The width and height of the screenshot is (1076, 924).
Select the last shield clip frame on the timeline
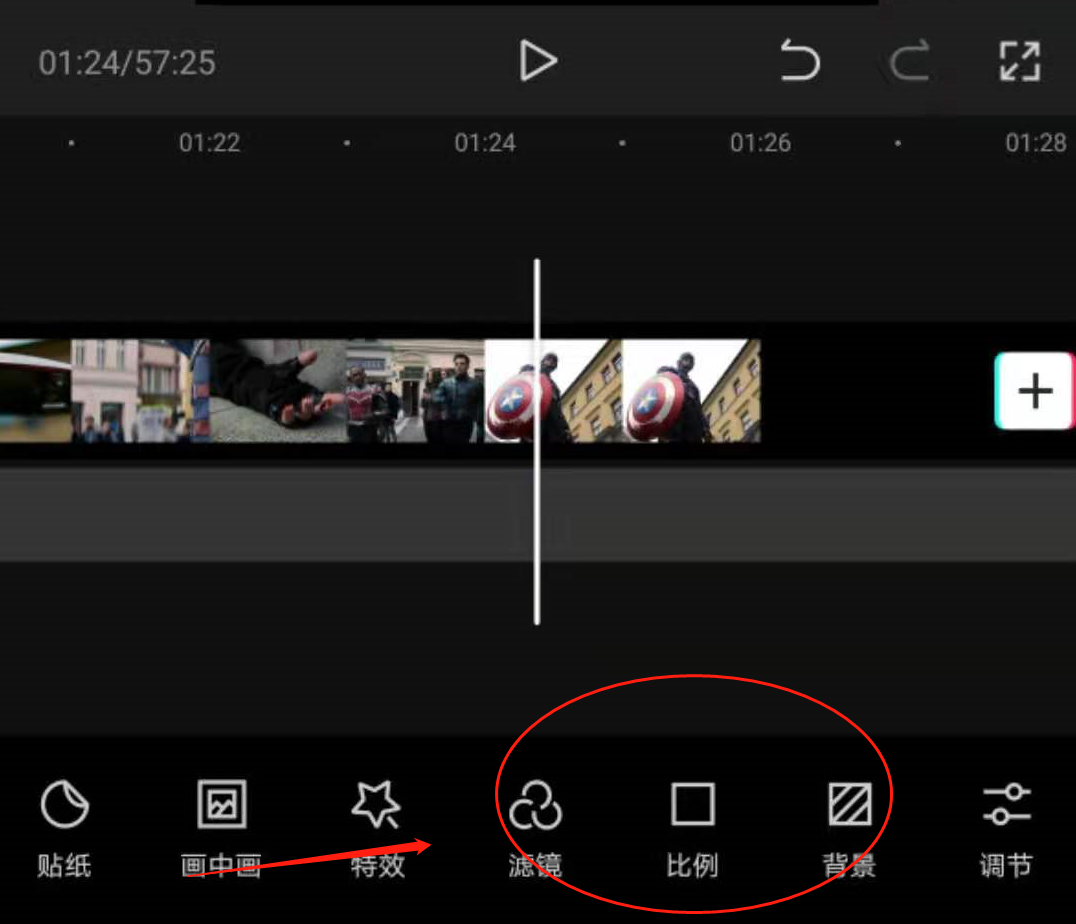pos(691,391)
